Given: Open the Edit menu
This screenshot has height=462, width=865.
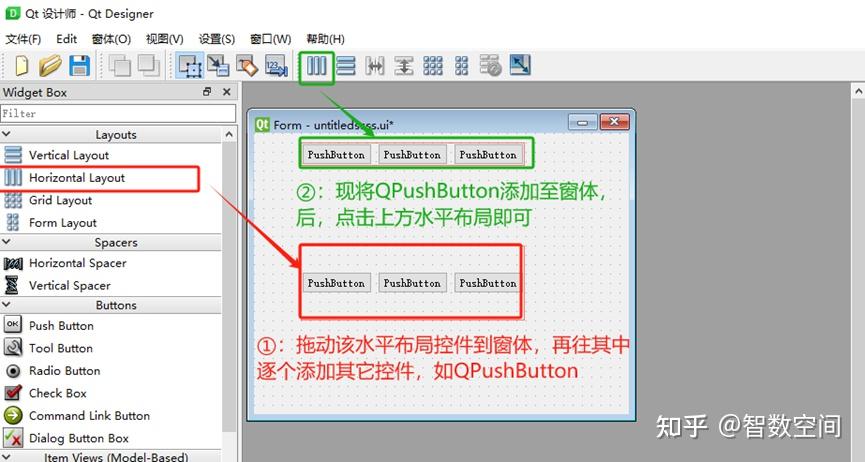Looking at the screenshot, I should point(67,39).
